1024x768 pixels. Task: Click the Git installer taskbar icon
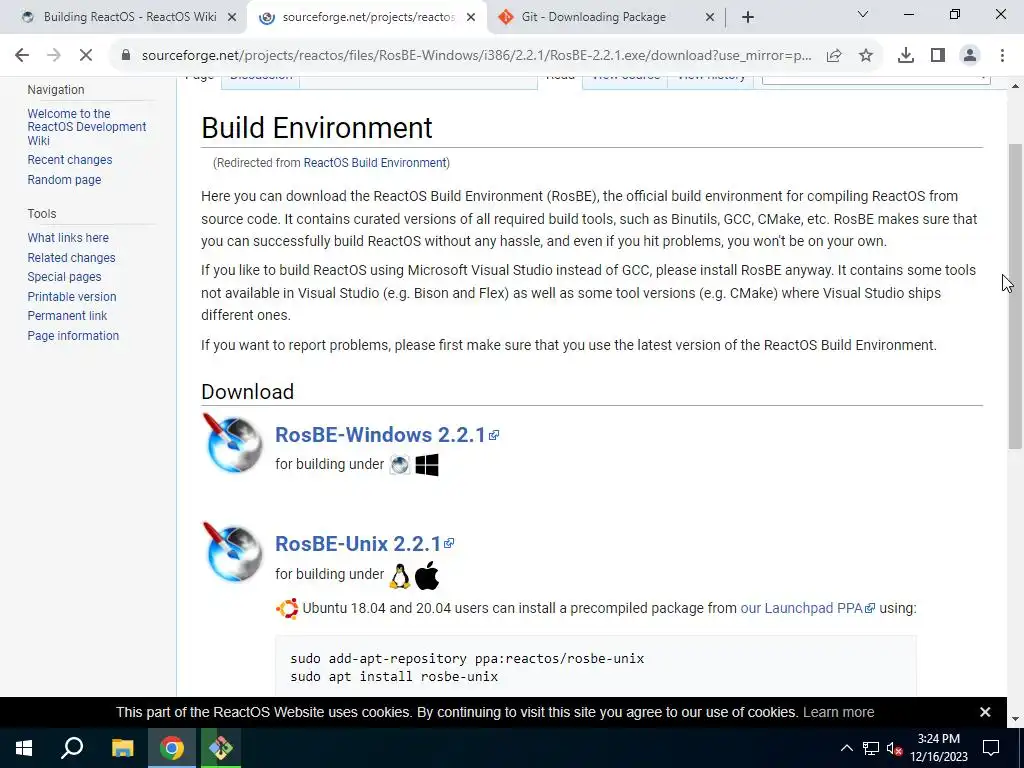[x=221, y=748]
